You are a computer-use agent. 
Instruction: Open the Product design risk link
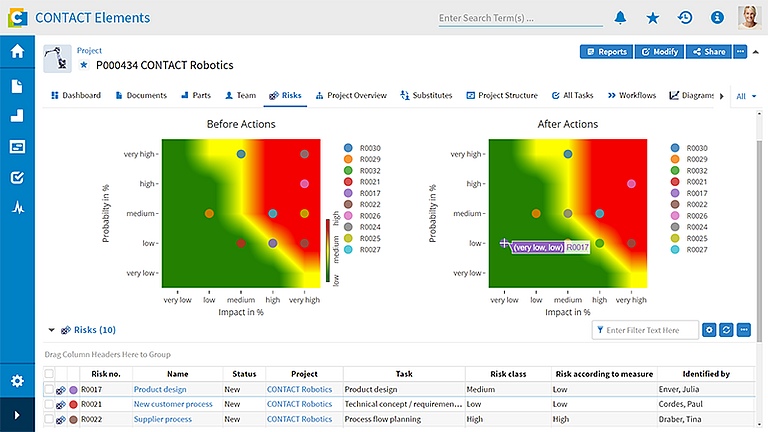pos(160,389)
